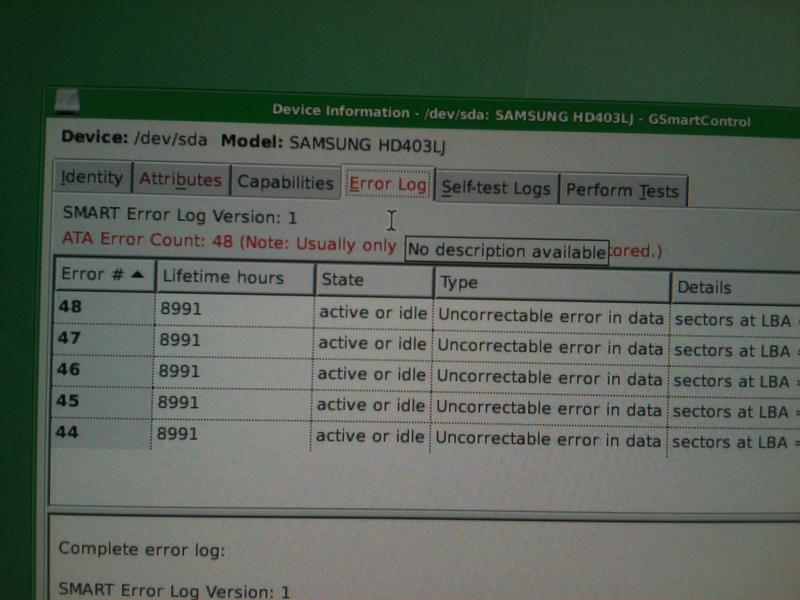Image resolution: width=800 pixels, height=600 pixels.
Task: Click "SMART Error Log Version: 1" below the tabs
Action: (180, 215)
